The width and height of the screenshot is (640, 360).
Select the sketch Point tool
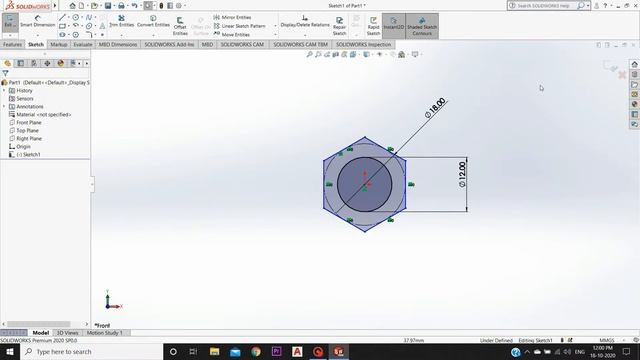[102, 35]
